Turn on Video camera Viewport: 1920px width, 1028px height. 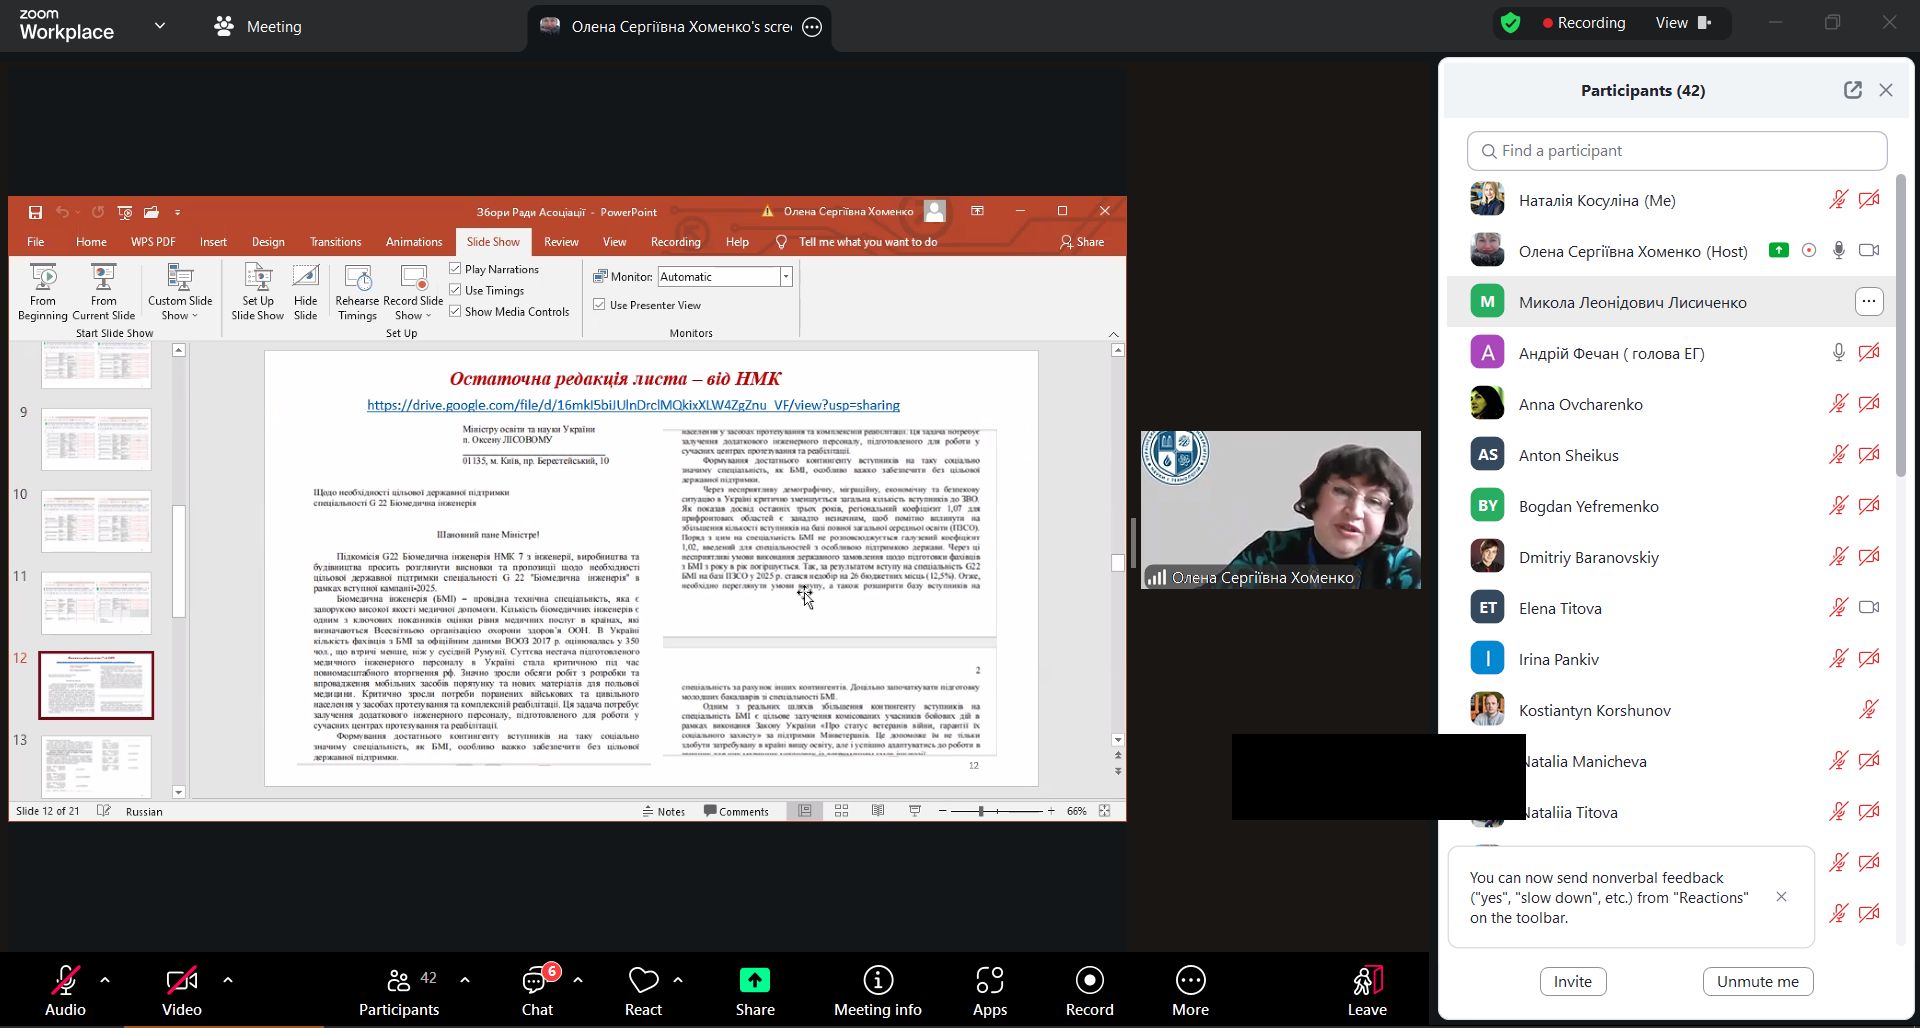[x=182, y=990]
